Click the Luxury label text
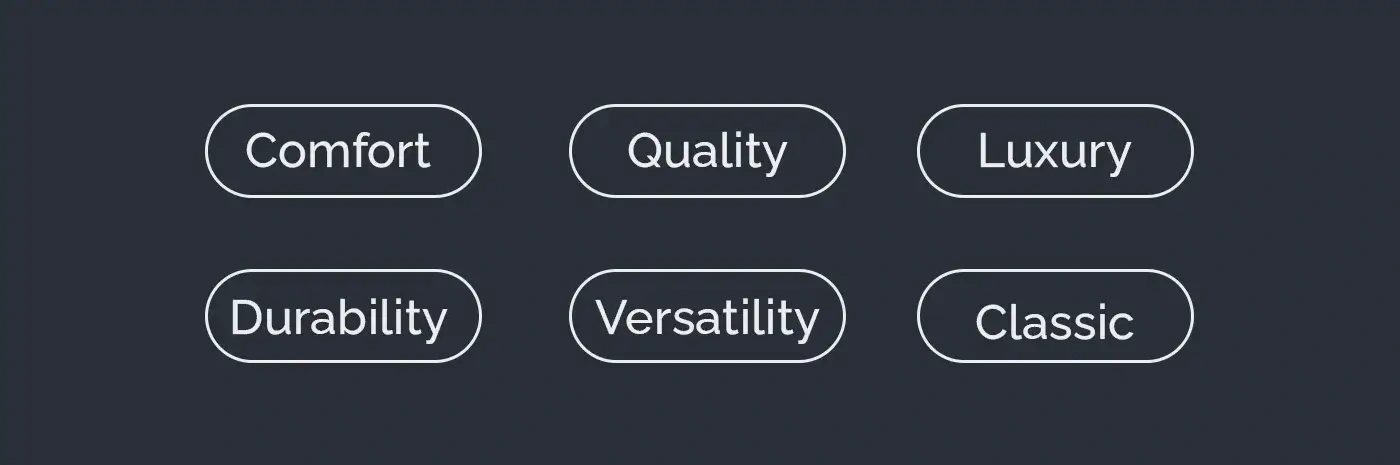This screenshot has width=1400, height=465. 1054,151
